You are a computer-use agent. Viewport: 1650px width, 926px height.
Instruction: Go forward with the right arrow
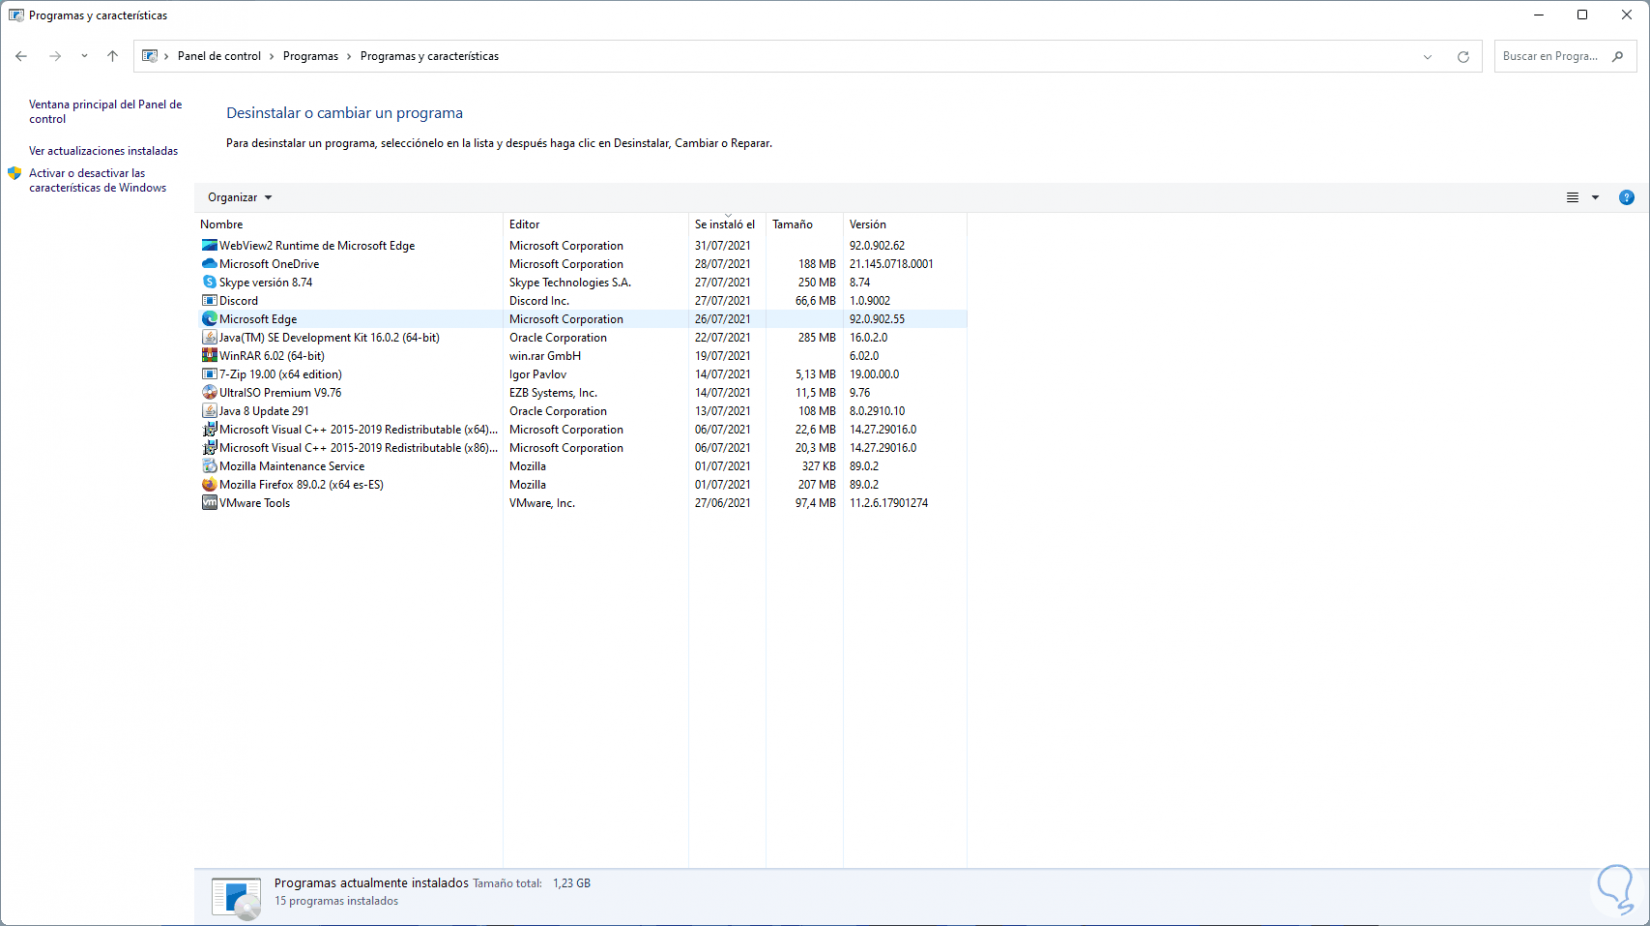point(55,56)
